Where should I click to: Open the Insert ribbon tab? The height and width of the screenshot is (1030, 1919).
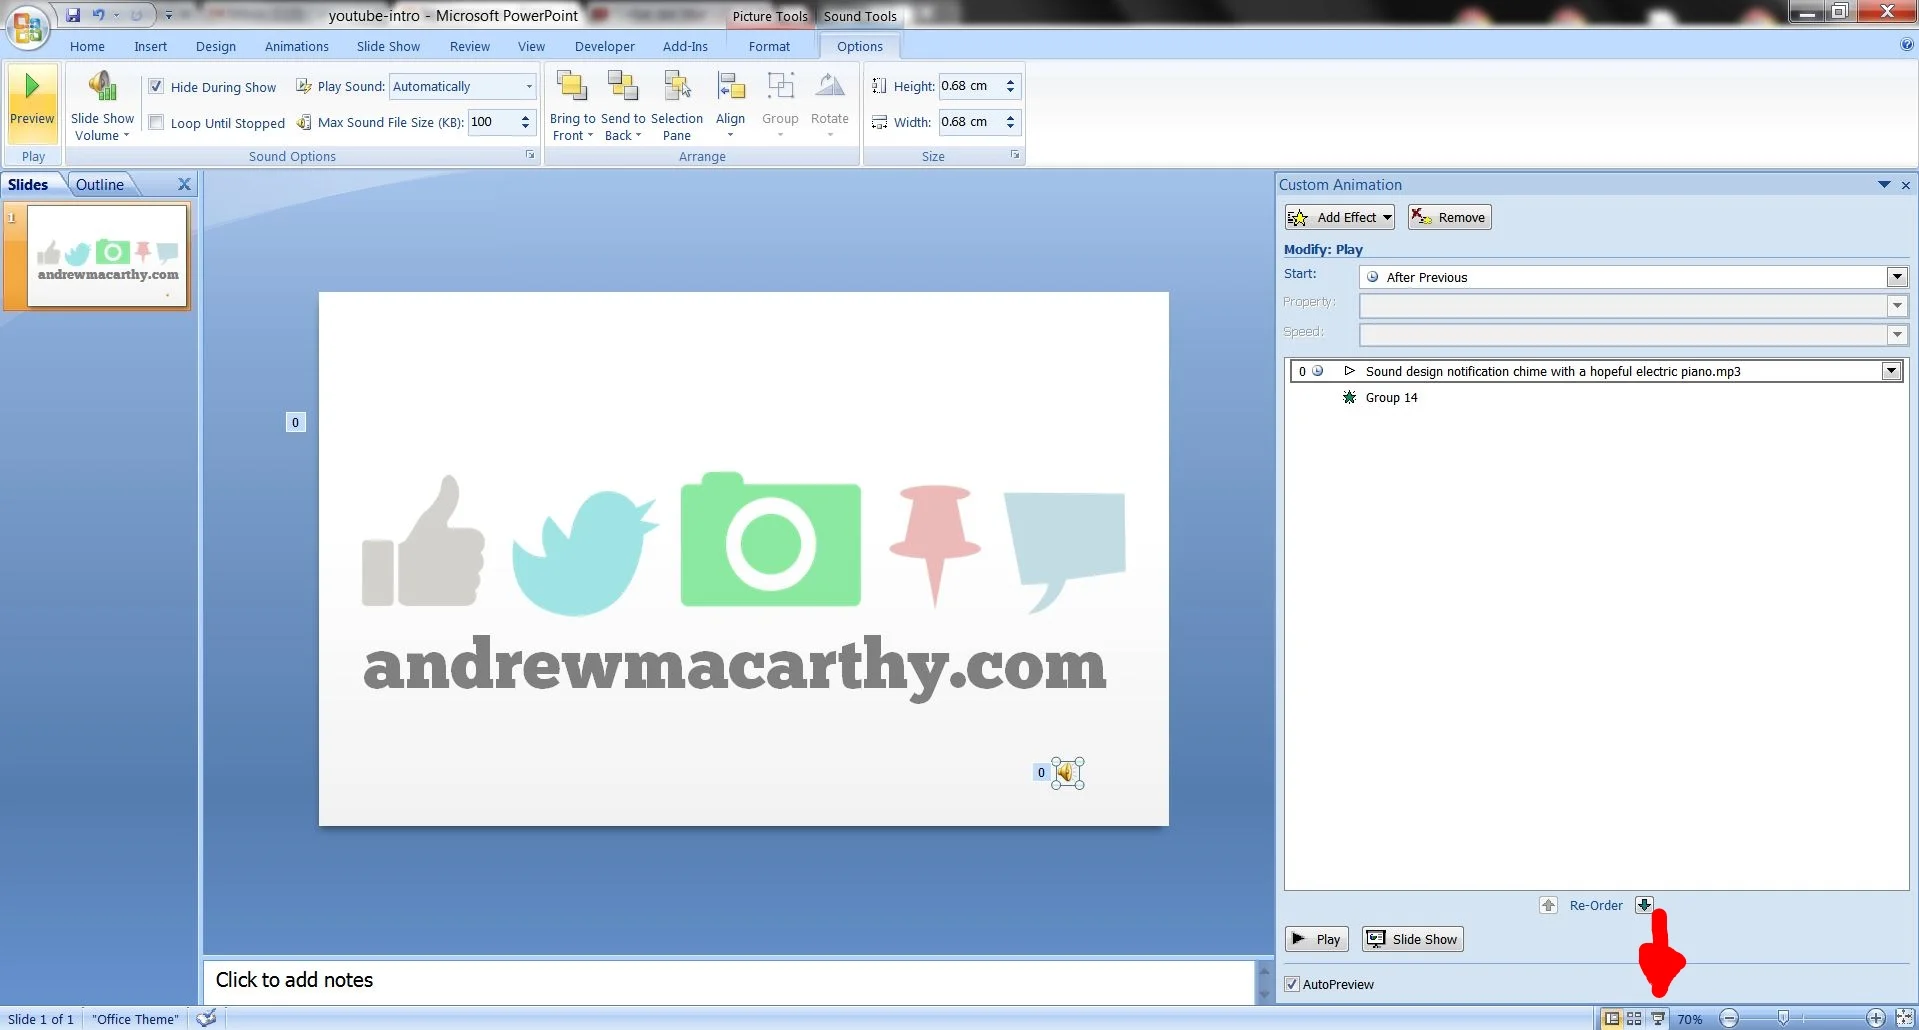pyautogui.click(x=151, y=46)
